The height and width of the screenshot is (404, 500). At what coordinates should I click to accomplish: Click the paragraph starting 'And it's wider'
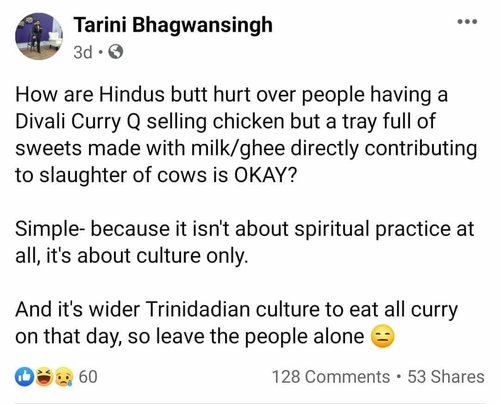[x=236, y=323]
